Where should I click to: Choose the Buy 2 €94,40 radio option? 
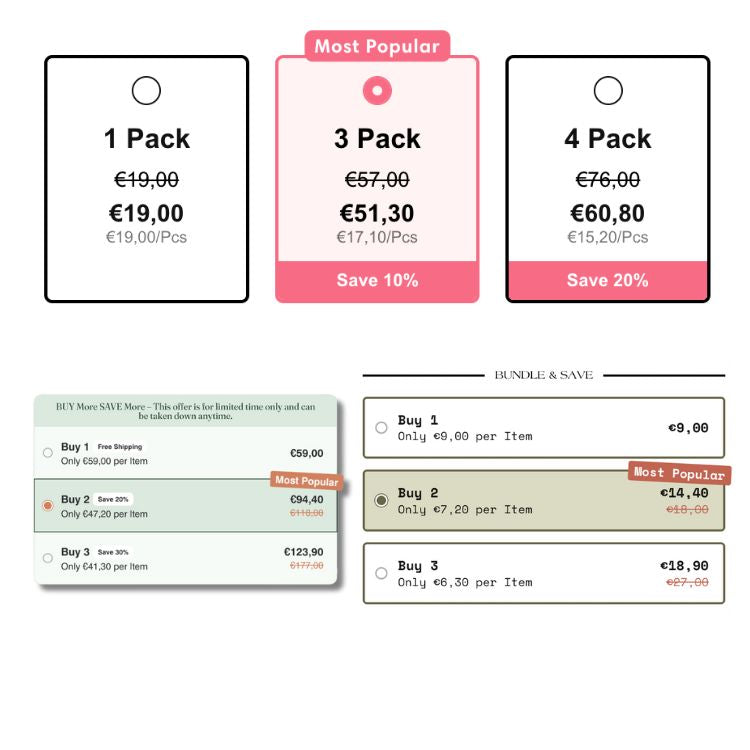(x=48, y=506)
